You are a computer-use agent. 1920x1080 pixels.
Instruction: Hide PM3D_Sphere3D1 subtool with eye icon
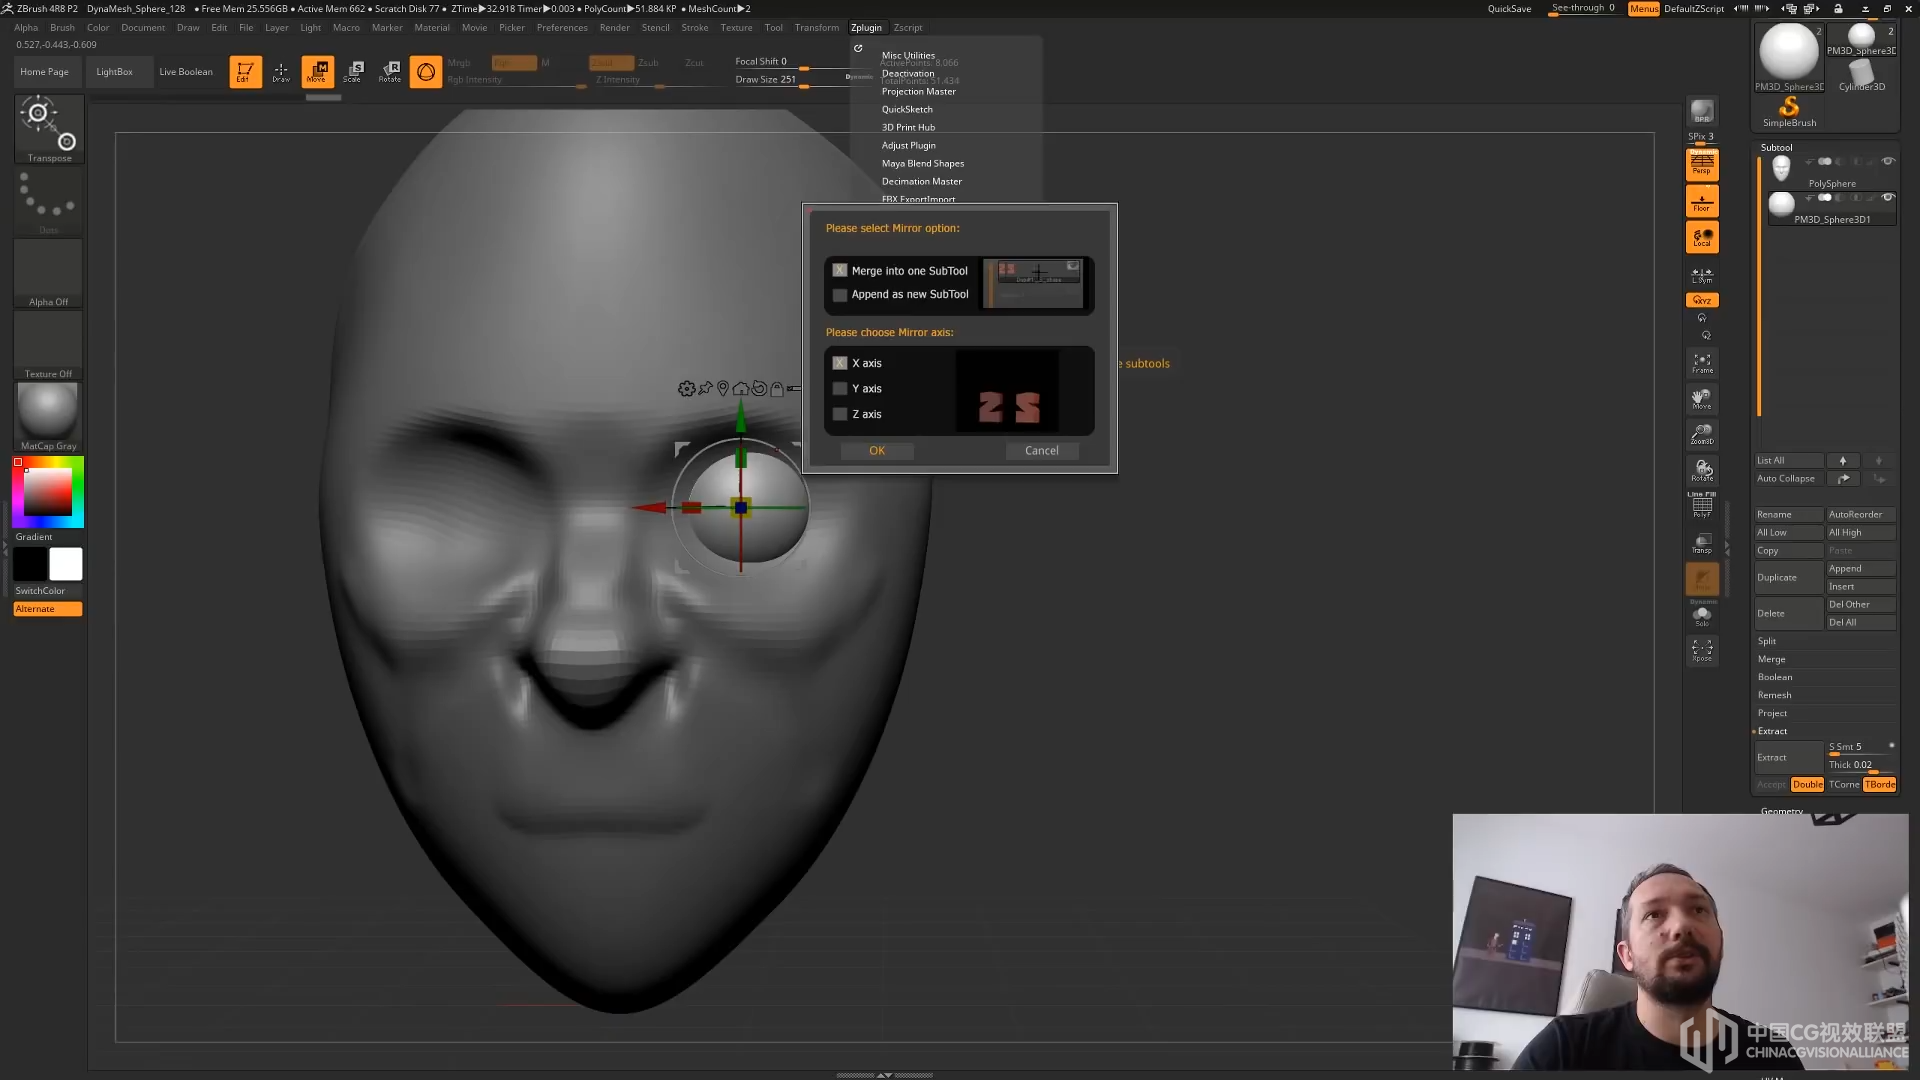pos(1888,197)
